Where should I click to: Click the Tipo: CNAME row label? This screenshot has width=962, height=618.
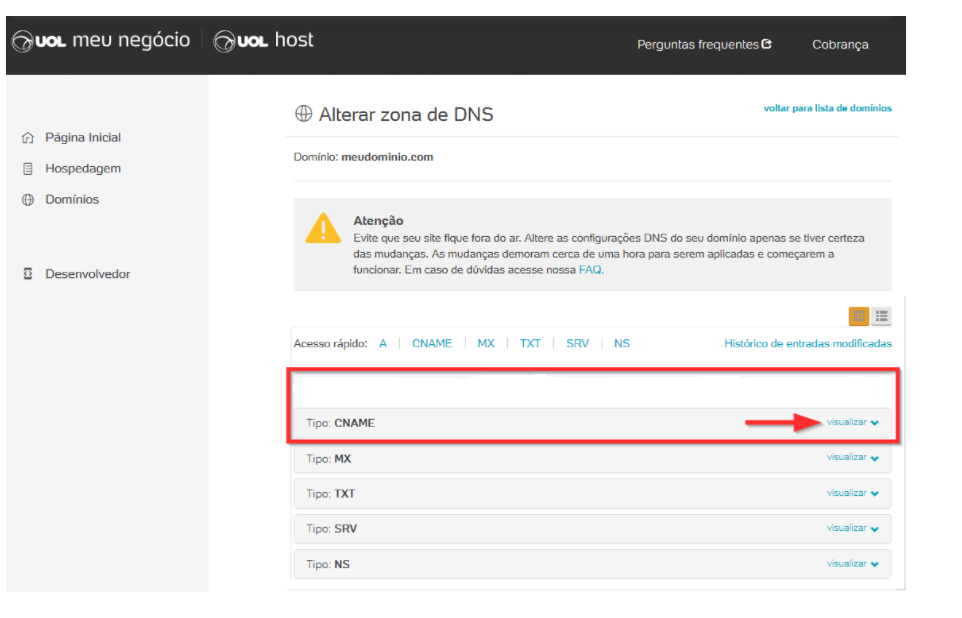341,423
